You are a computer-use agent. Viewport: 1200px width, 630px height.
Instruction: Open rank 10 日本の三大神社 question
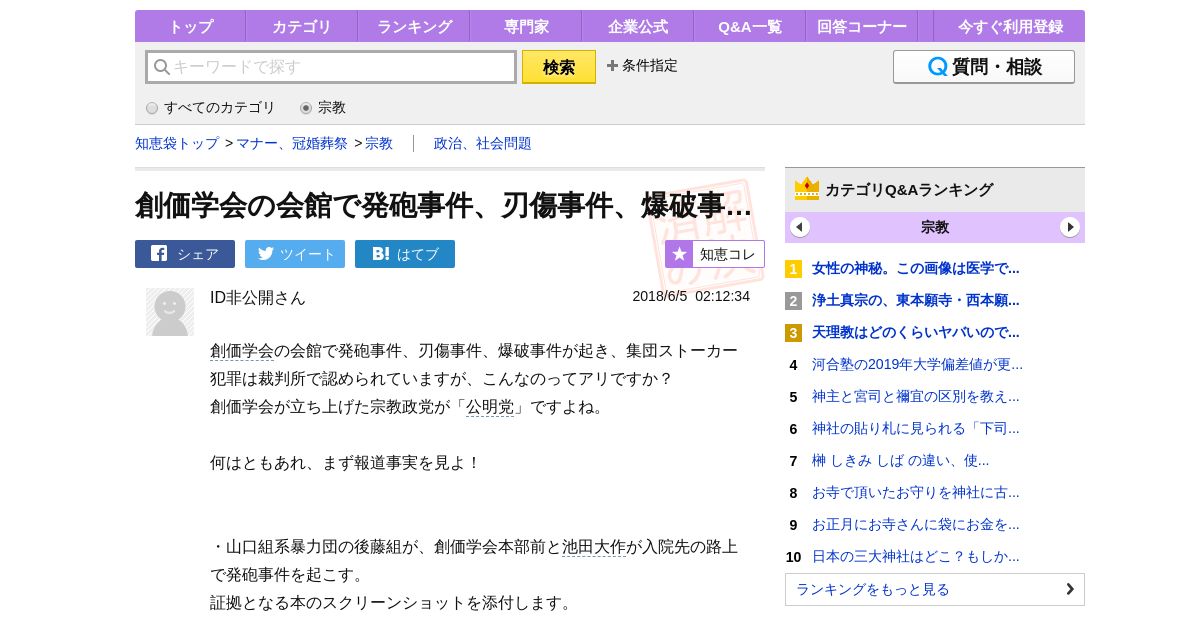[x=916, y=556]
